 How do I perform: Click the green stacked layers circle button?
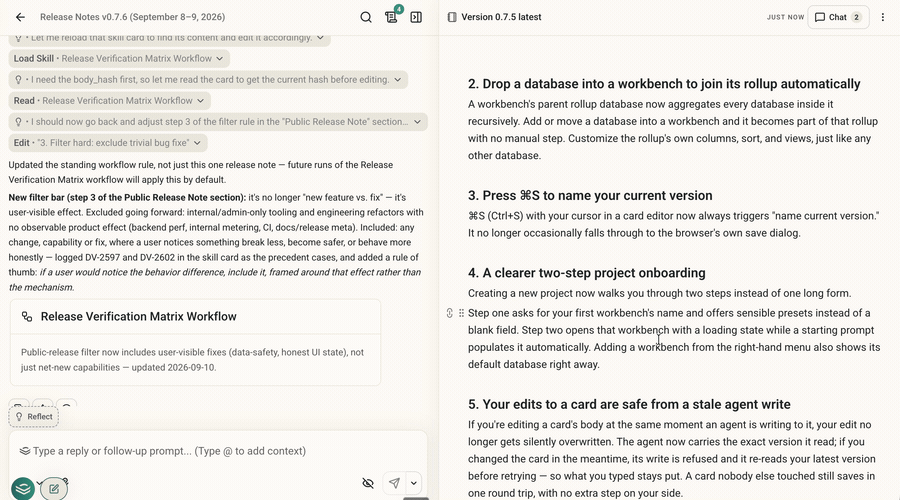coord(23,489)
